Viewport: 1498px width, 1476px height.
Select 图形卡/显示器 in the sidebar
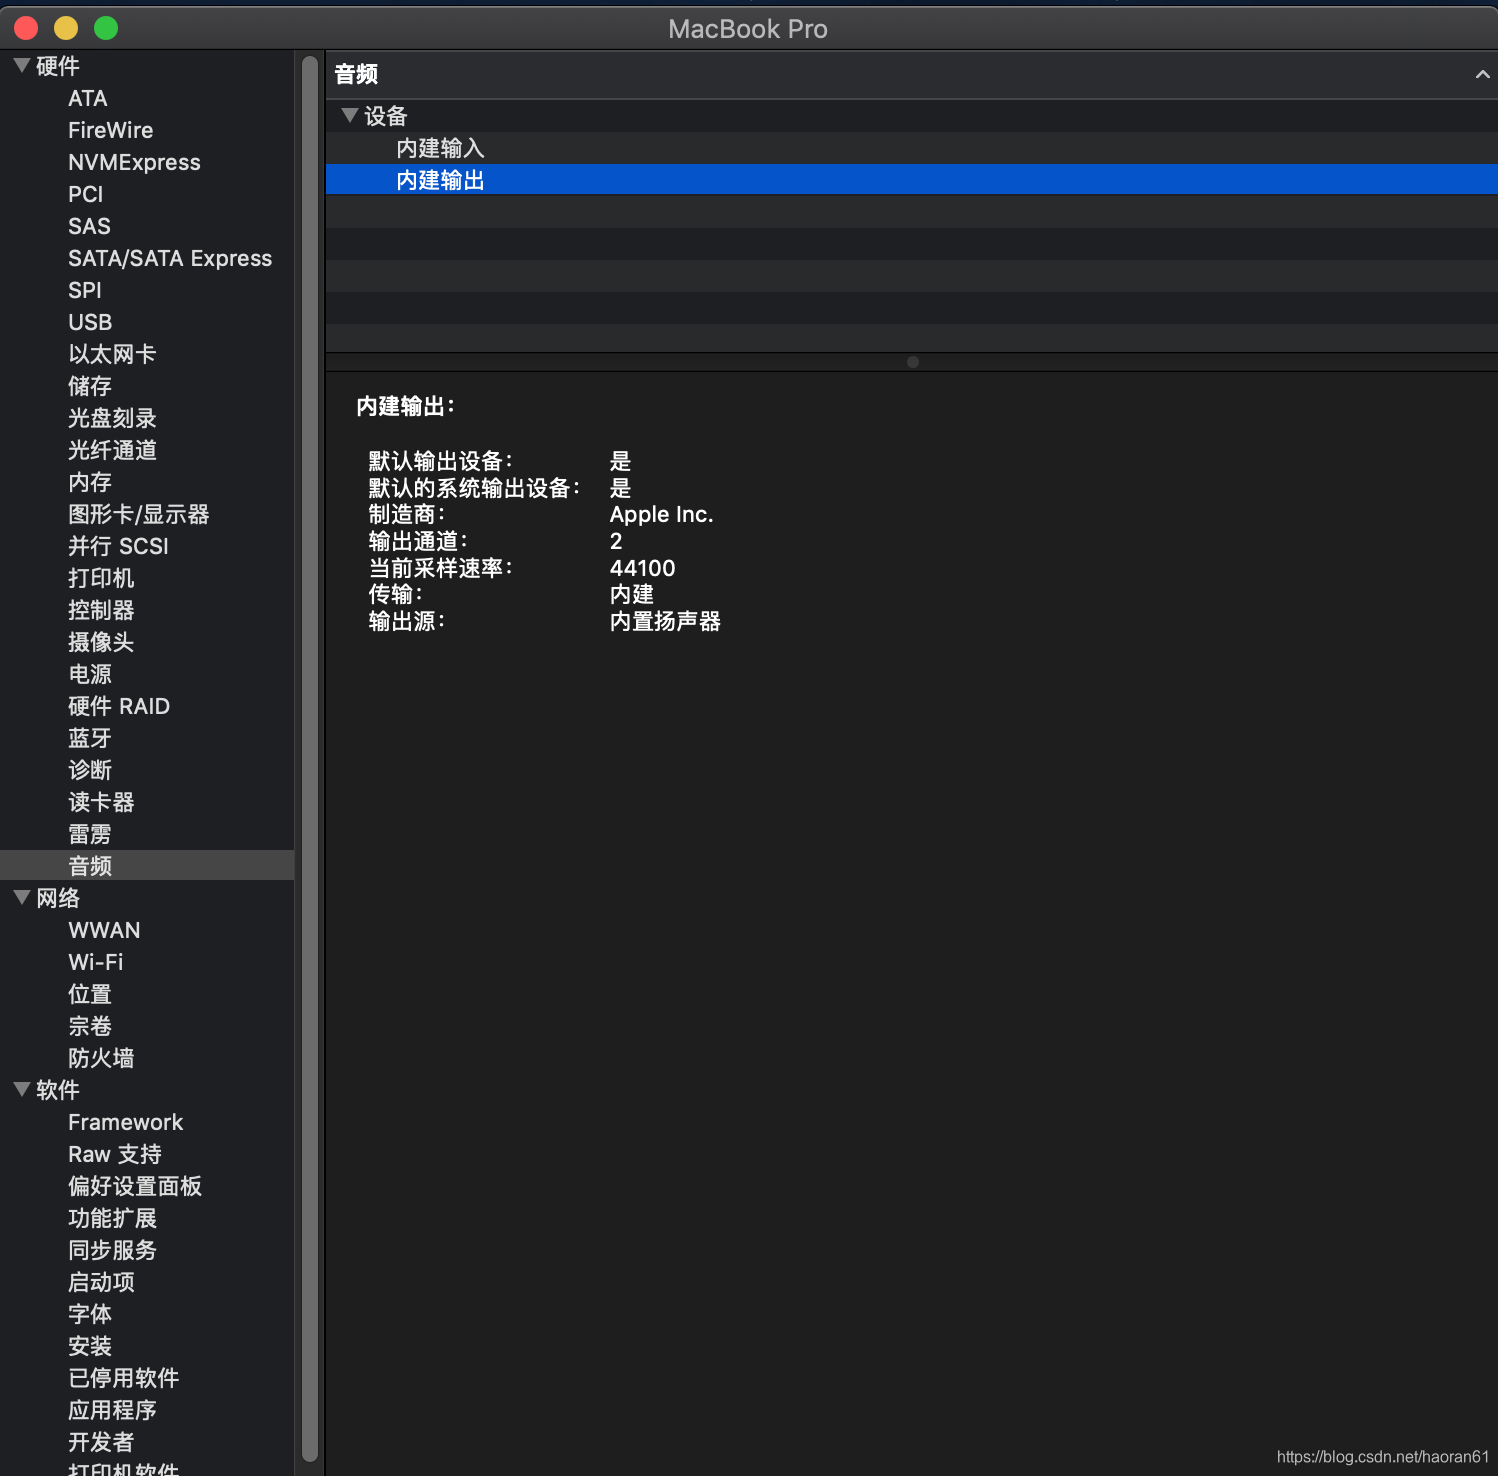(x=139, y=514)
